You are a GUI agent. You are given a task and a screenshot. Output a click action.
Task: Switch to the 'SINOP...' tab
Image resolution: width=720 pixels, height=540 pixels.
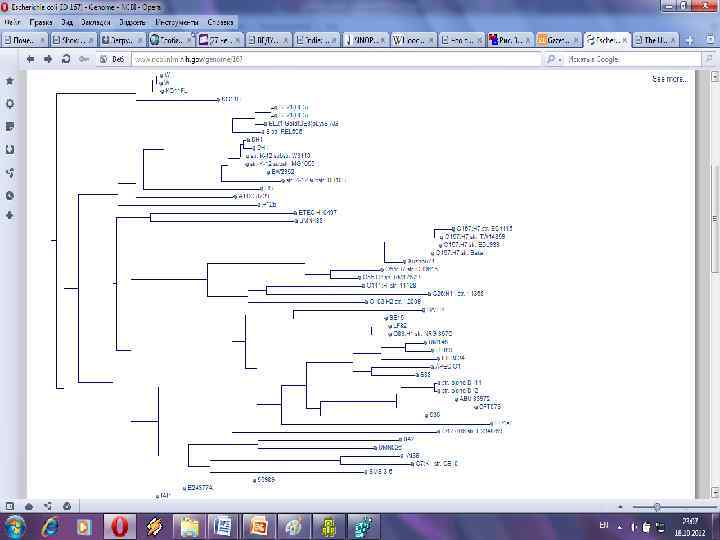pyautogui.click(x=365, y=40)
